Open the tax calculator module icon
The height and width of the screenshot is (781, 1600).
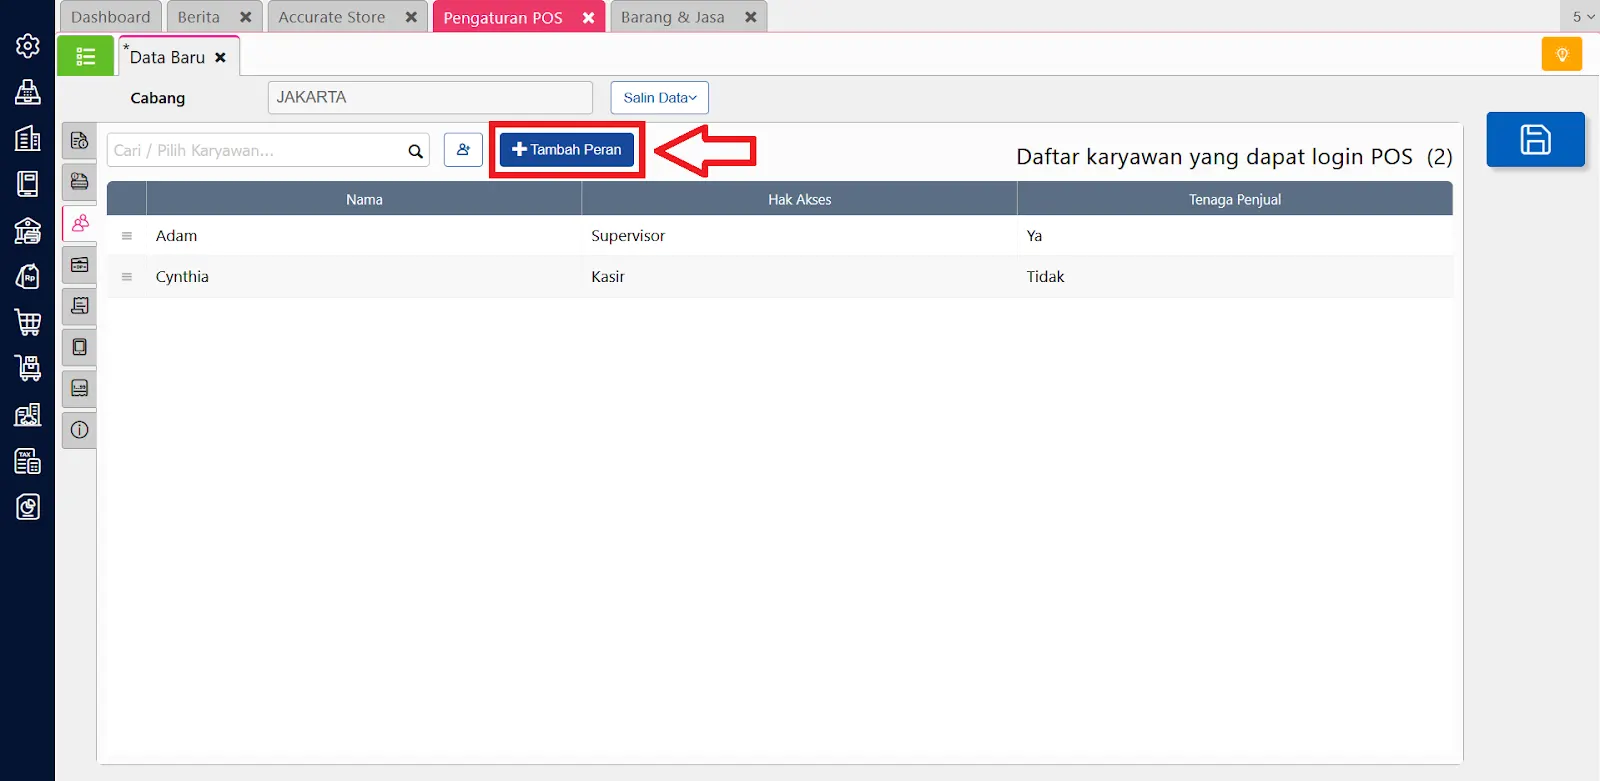28,461
